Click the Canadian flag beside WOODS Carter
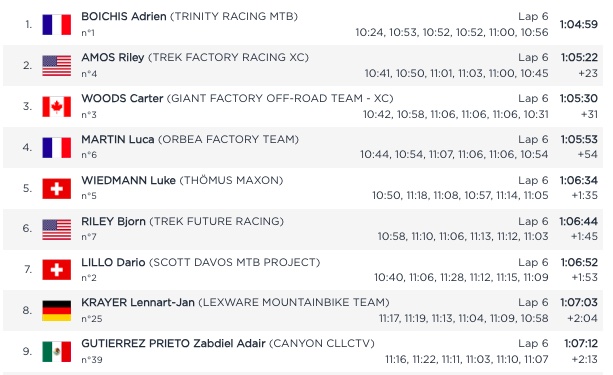Viewport: 613px width, 375px height. (57, 106)
